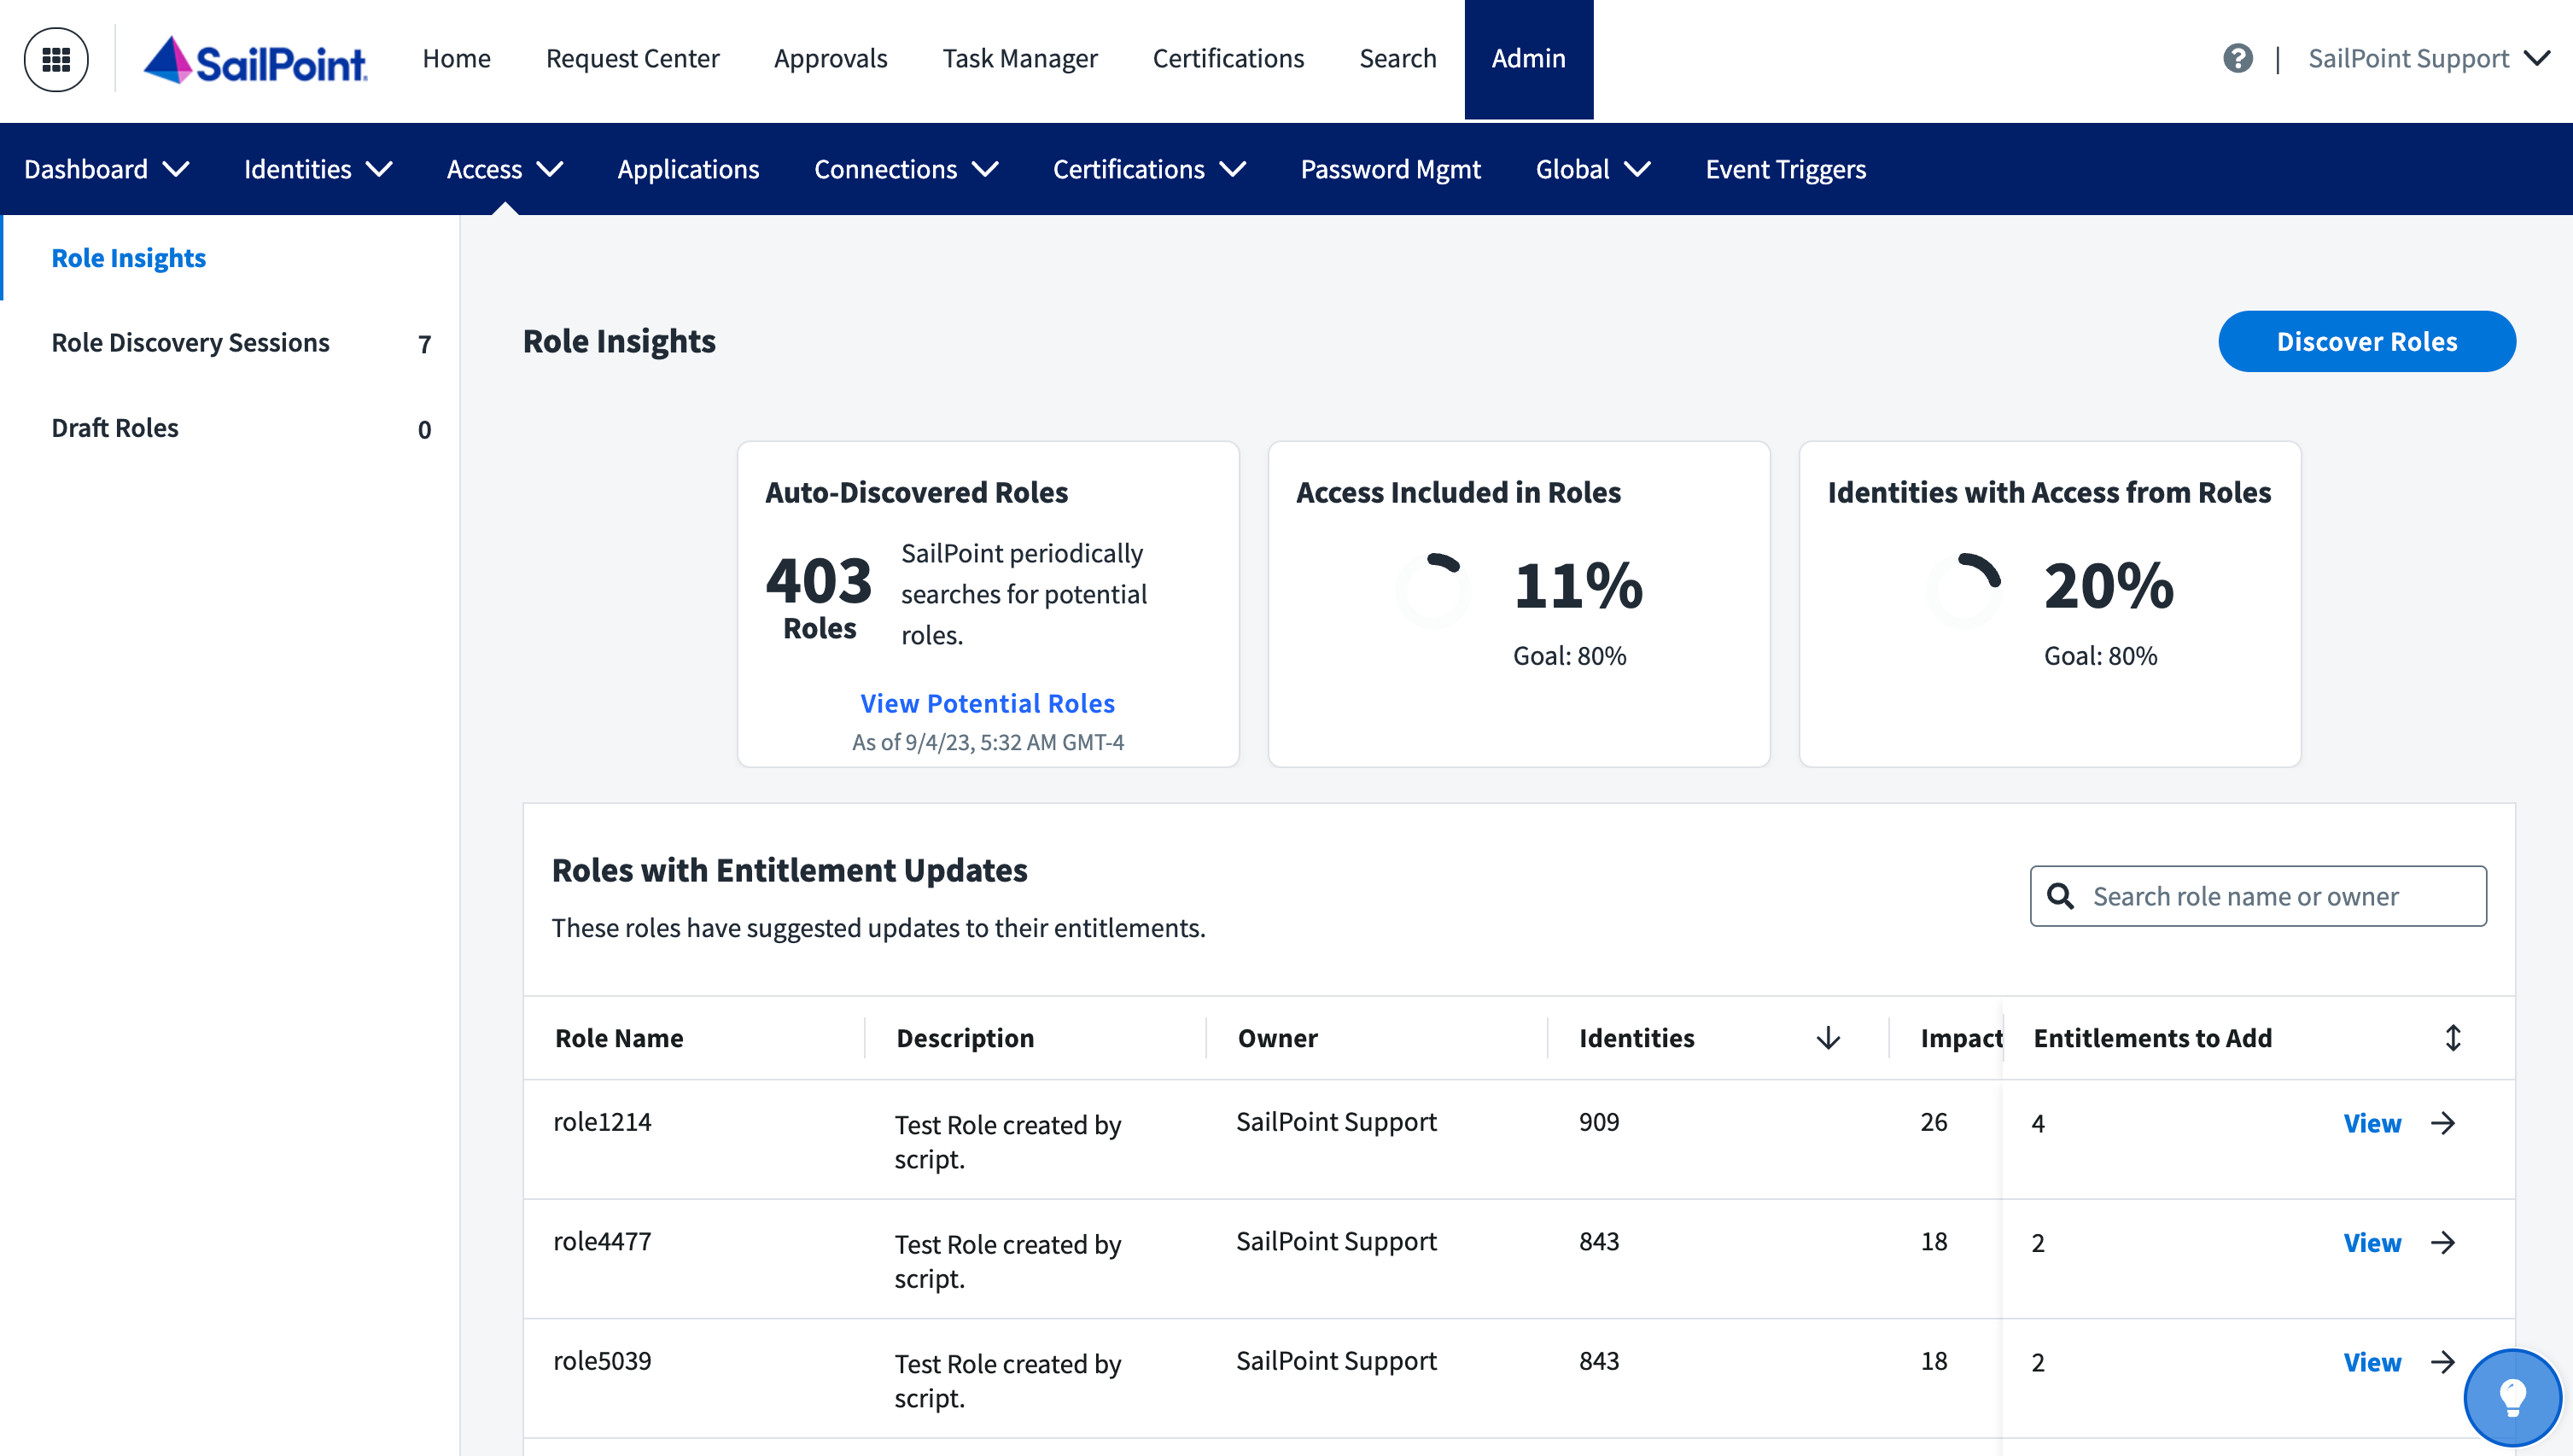Viewport: 2573px width, 1456px height.
Task: Open the Identities dropdown menu
Action: click(x=317, y=169)
